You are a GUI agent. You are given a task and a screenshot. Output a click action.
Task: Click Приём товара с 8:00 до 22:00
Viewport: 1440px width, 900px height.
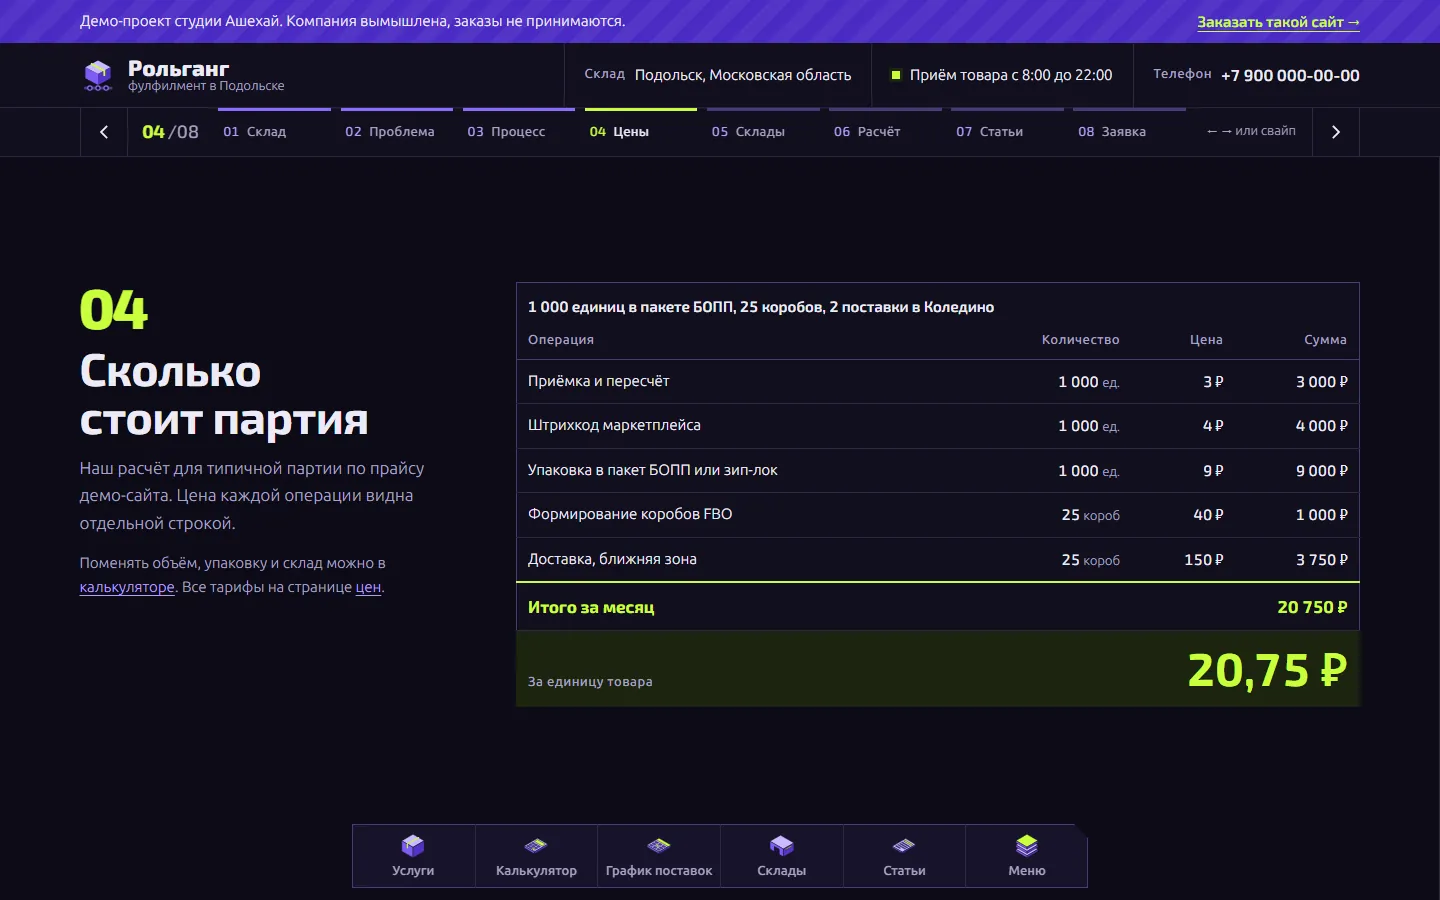pyautogui.click(x=1011, y=75)
